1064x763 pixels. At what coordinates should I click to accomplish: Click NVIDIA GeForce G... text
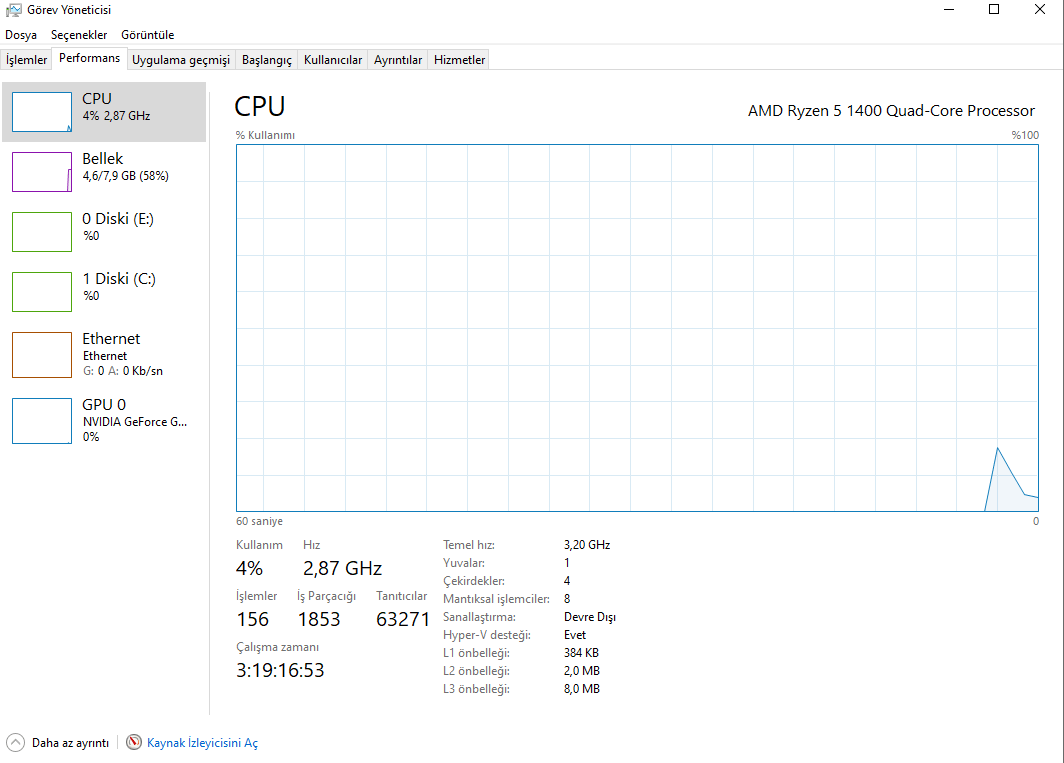134,422
